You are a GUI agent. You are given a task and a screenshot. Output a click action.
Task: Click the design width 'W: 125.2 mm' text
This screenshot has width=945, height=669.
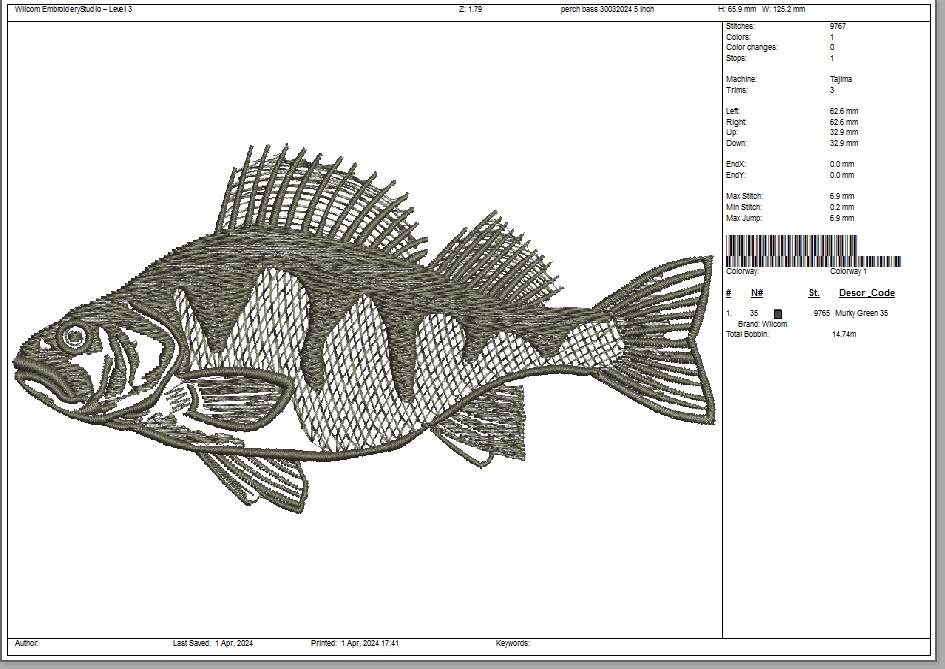(x=783, y=9)
